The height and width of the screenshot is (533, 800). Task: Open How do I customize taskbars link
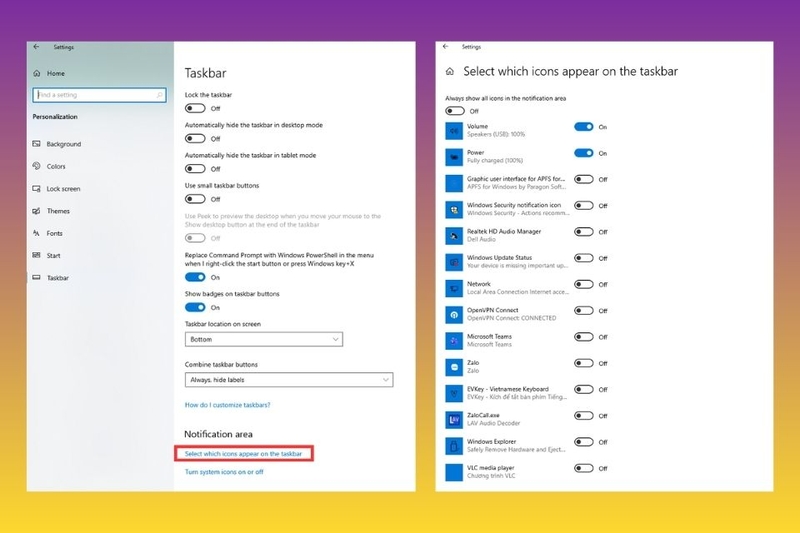click(x=228, y=405)
